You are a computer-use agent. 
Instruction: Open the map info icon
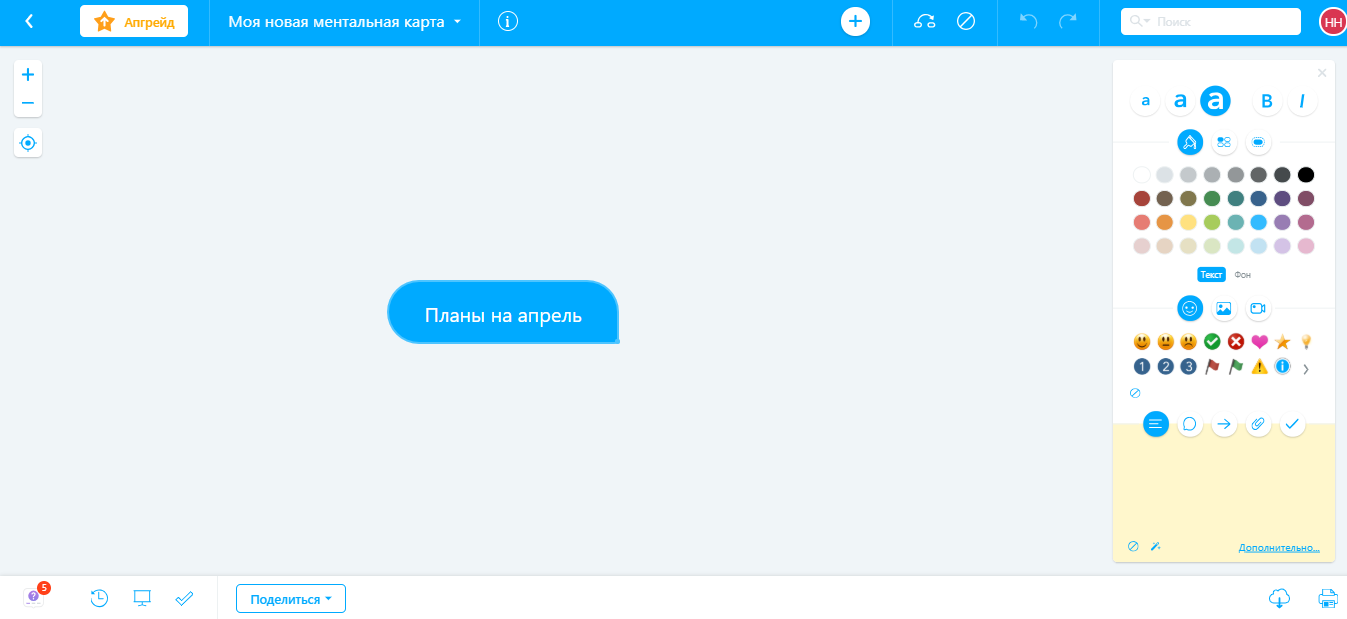coord(508,21)
